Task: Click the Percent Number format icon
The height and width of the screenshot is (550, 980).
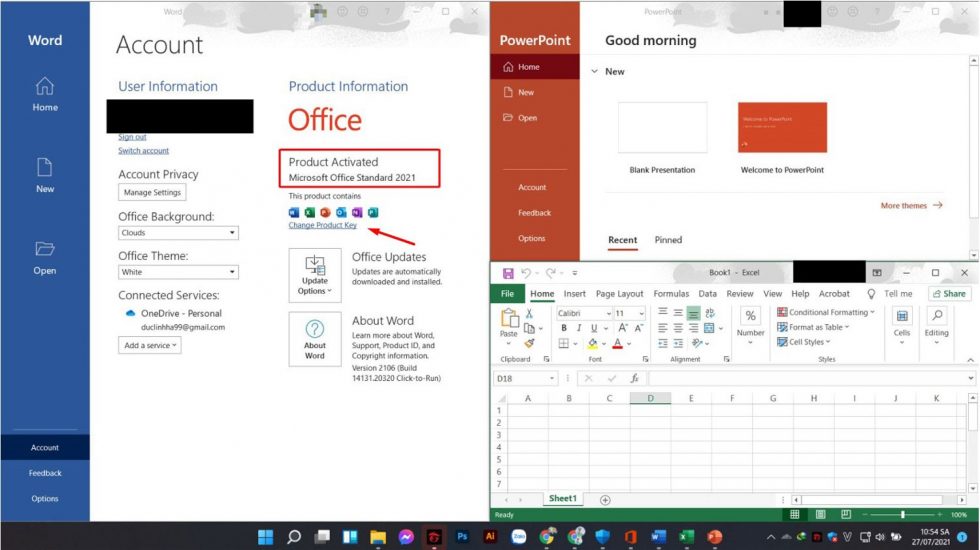Action: pyautogui.click(x=750, y=316)
